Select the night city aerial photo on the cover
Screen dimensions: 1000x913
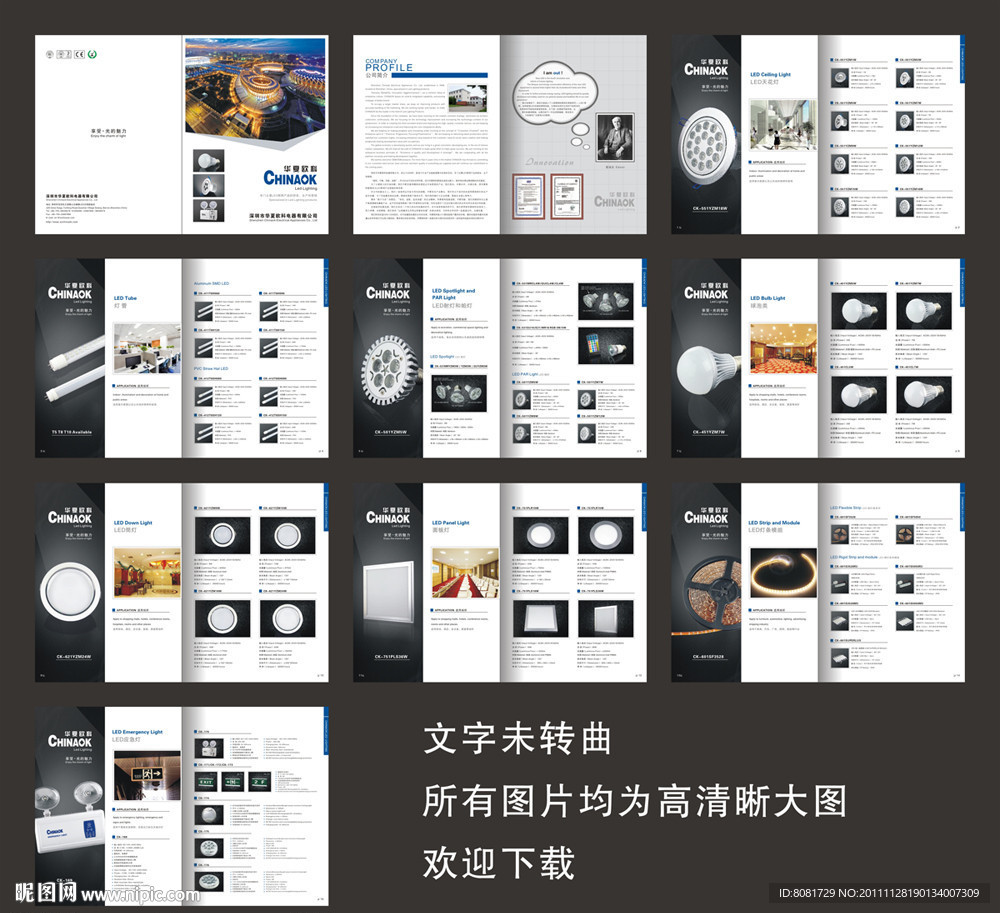coord(255,91)
